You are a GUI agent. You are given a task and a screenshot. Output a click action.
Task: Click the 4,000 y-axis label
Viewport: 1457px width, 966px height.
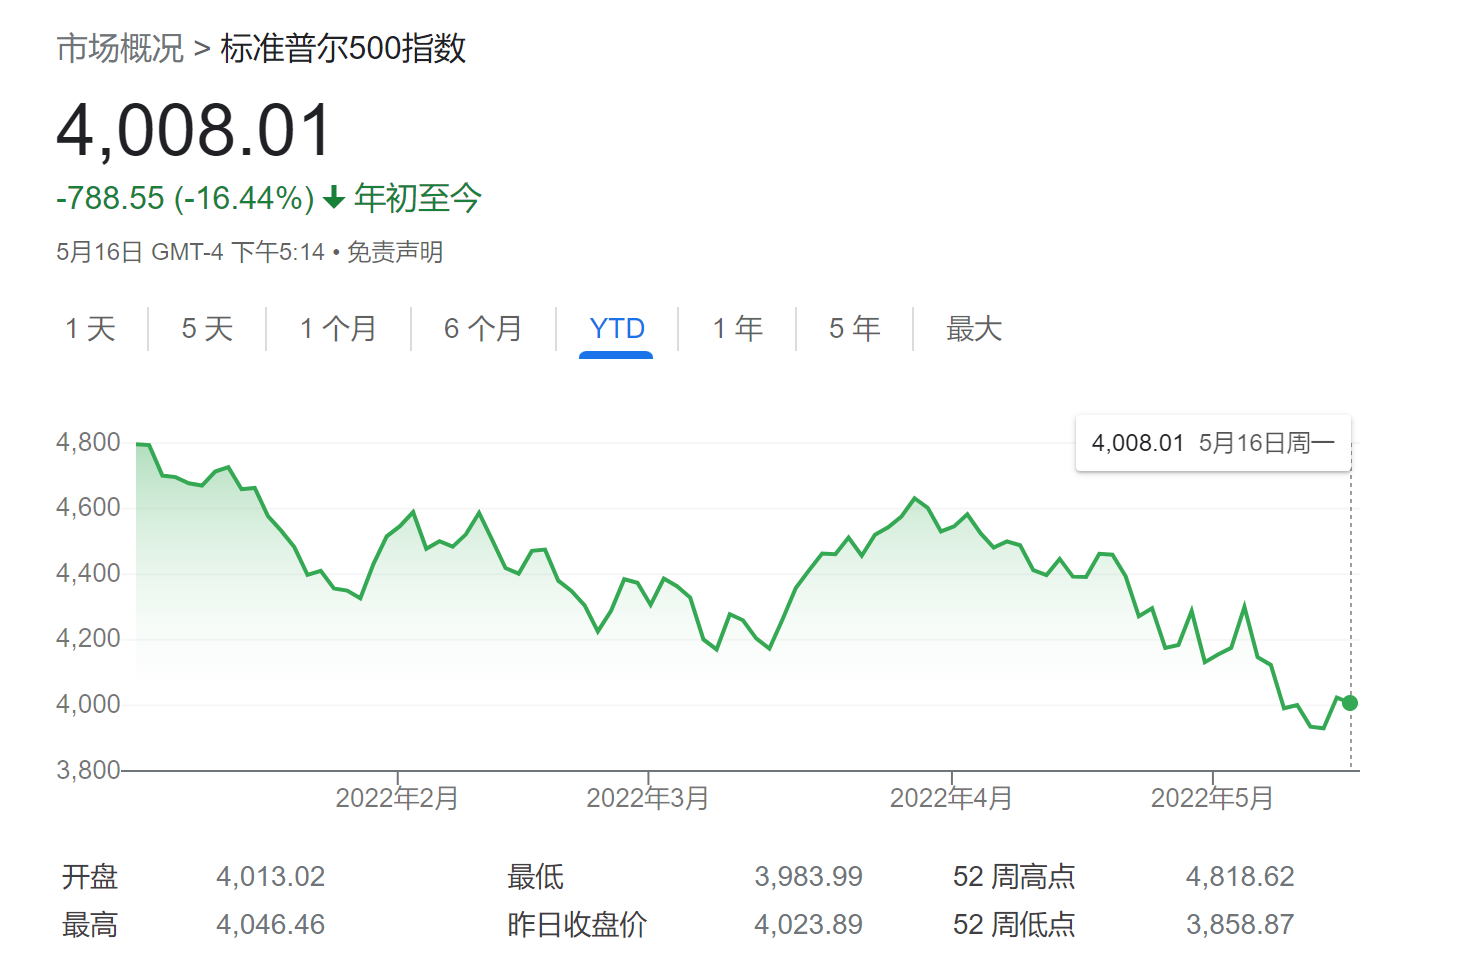[x=88, y=704]
